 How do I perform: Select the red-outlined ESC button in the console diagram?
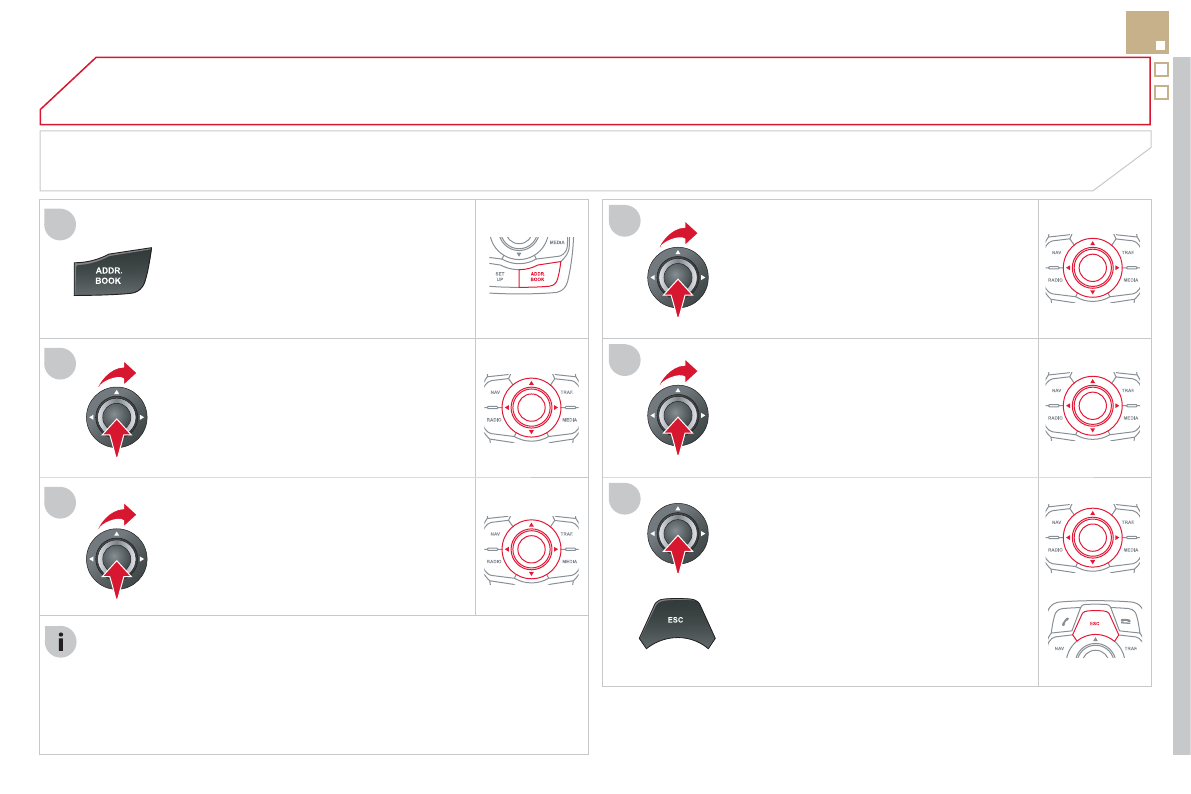click(x=1094, y=623)
